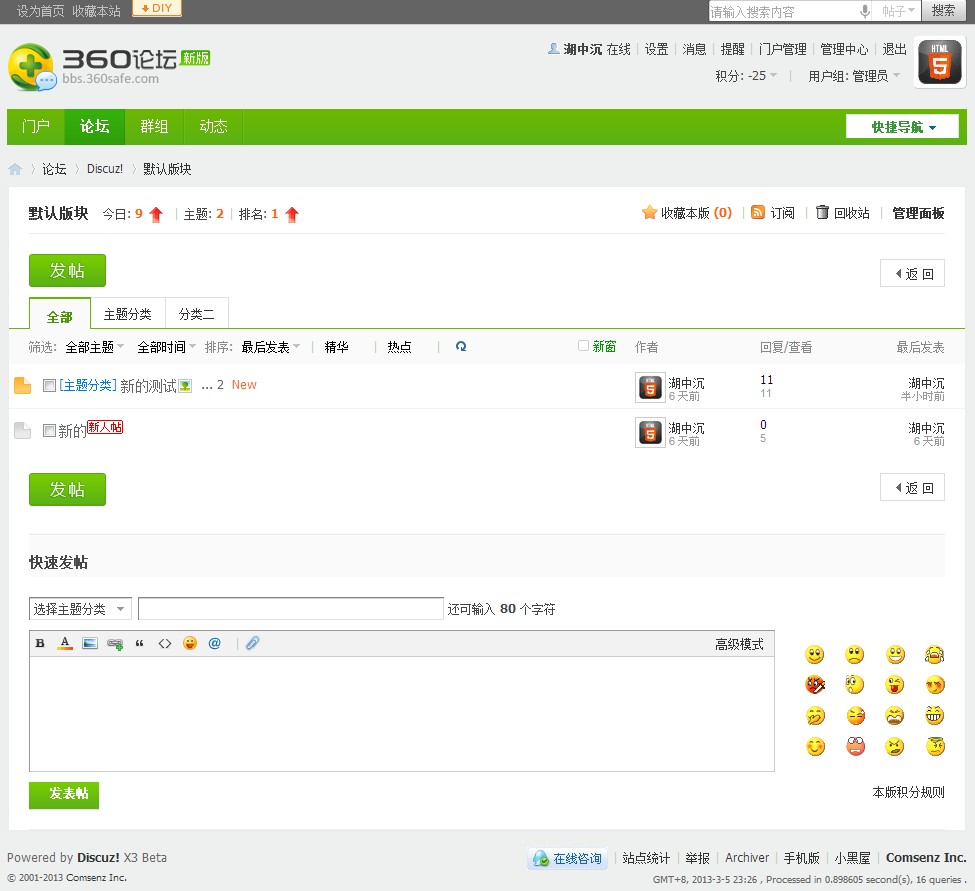The height and width of the screenshot is (891, 975).
Task: Tick the checkbox for 新的 thread
Action: (x=49, y=430)
